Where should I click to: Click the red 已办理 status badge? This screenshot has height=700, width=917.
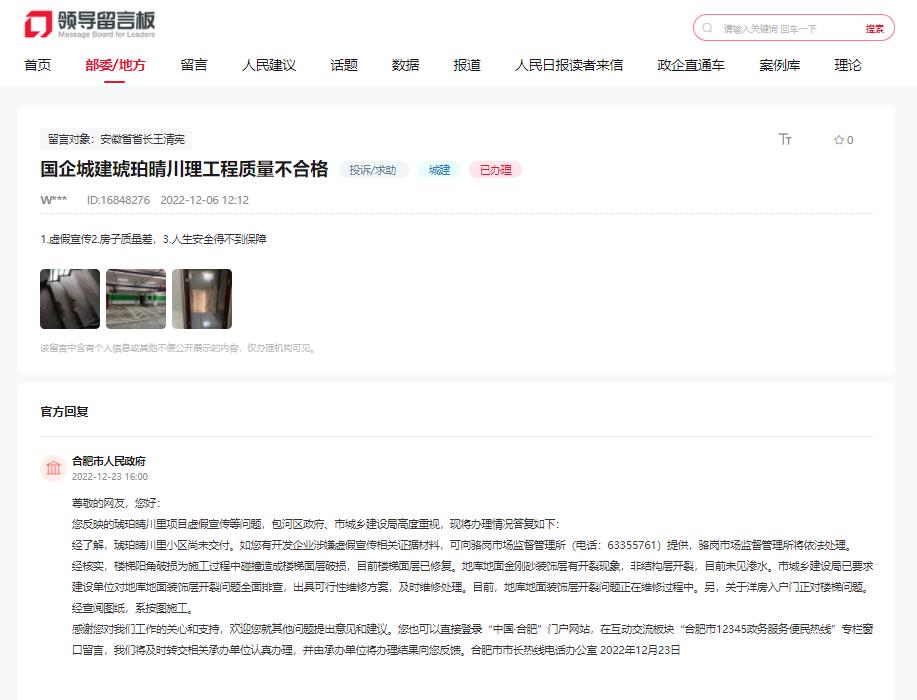[x=496, y=170]
